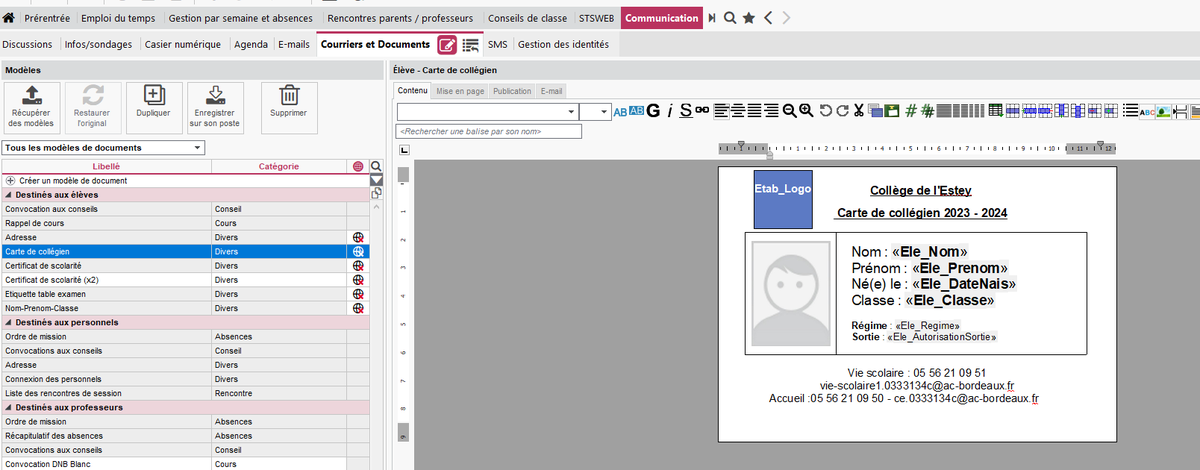The image size is (1200, 470).
Task: Insert table with green grid icon
Action: pos(995,111)
